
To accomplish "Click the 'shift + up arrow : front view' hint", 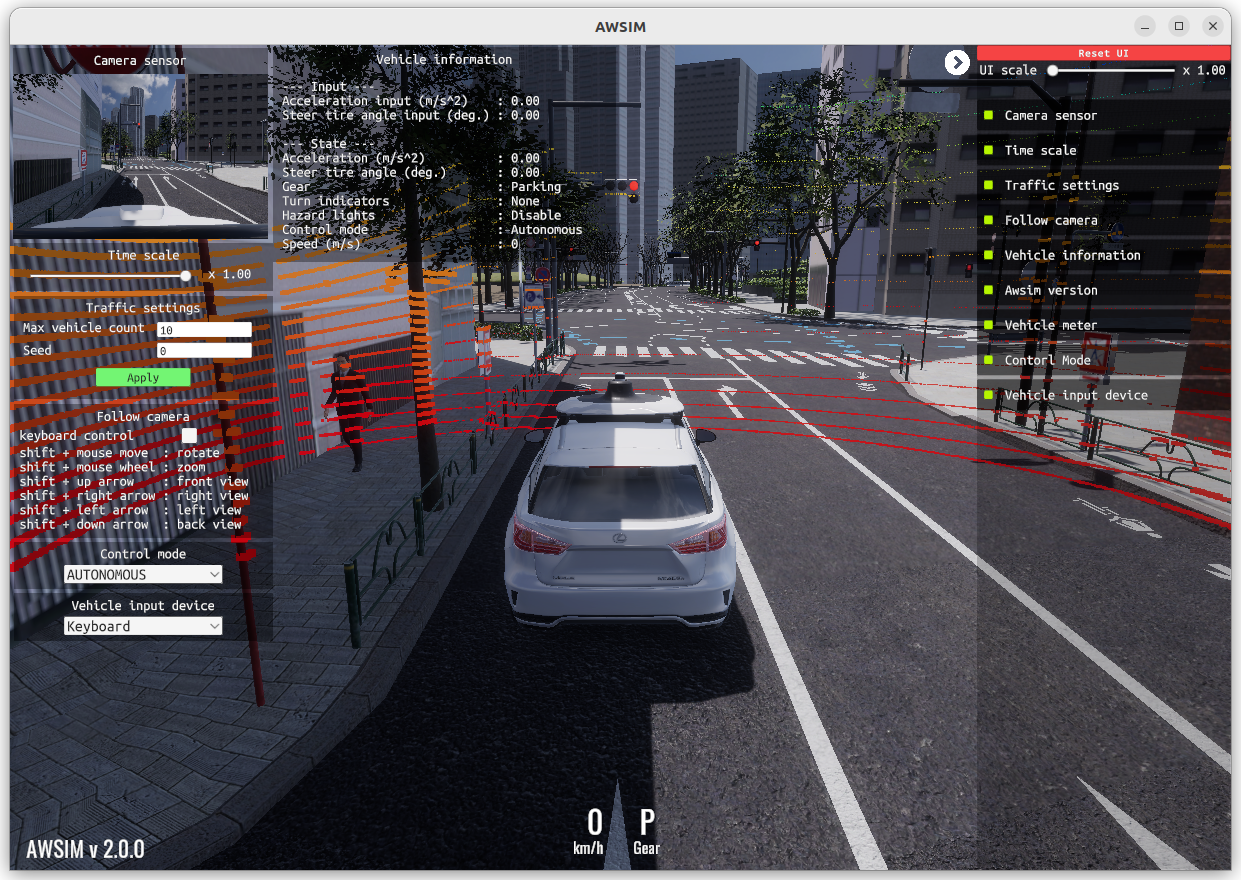I will coord(134,482).
